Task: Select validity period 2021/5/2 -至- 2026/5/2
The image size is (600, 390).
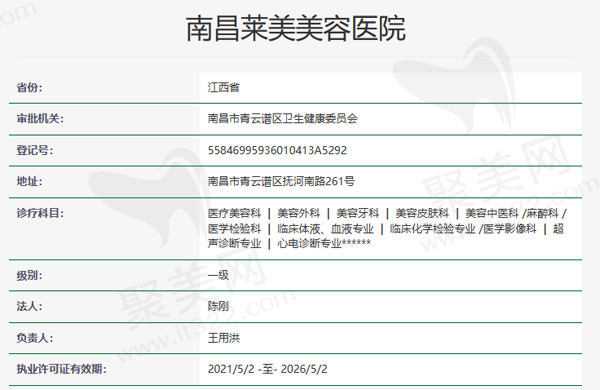Action: pyautogui.click(x=267, y=369)
